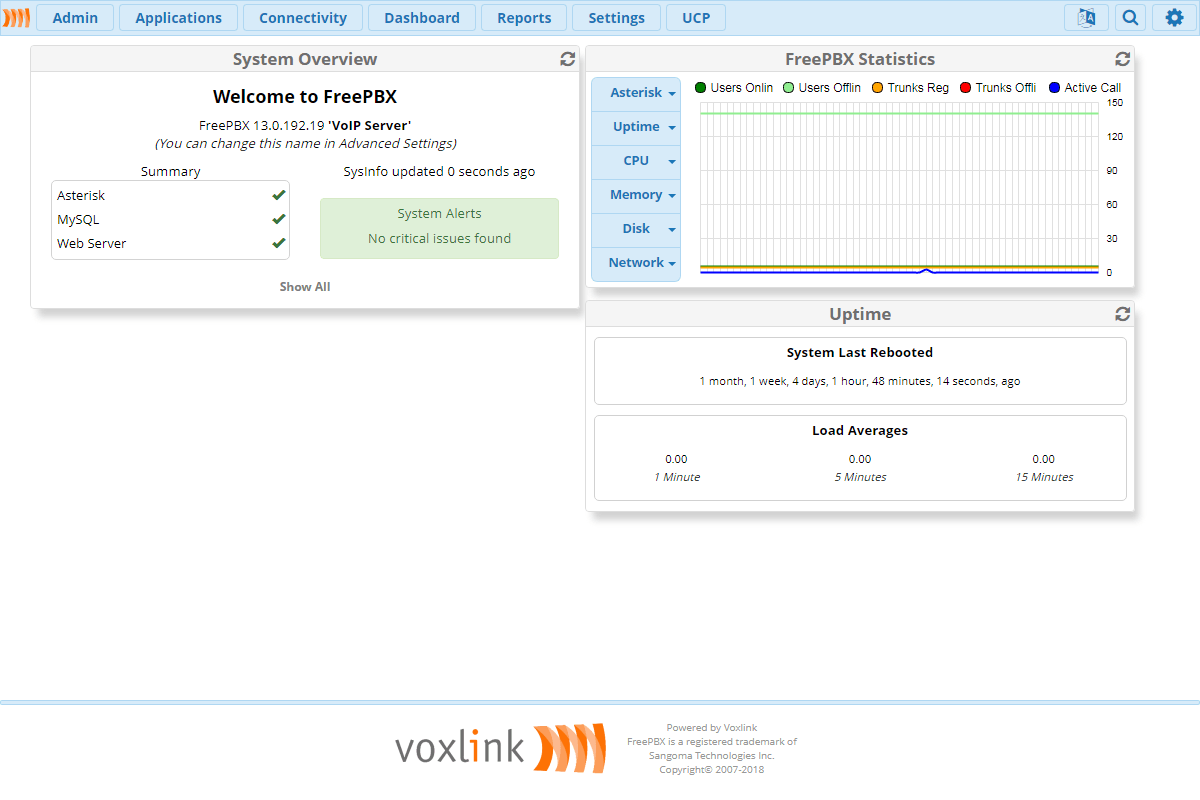1200x800 pixels.
Task: Expand the CPU statistics dropdown
Action: click(636, 161)
